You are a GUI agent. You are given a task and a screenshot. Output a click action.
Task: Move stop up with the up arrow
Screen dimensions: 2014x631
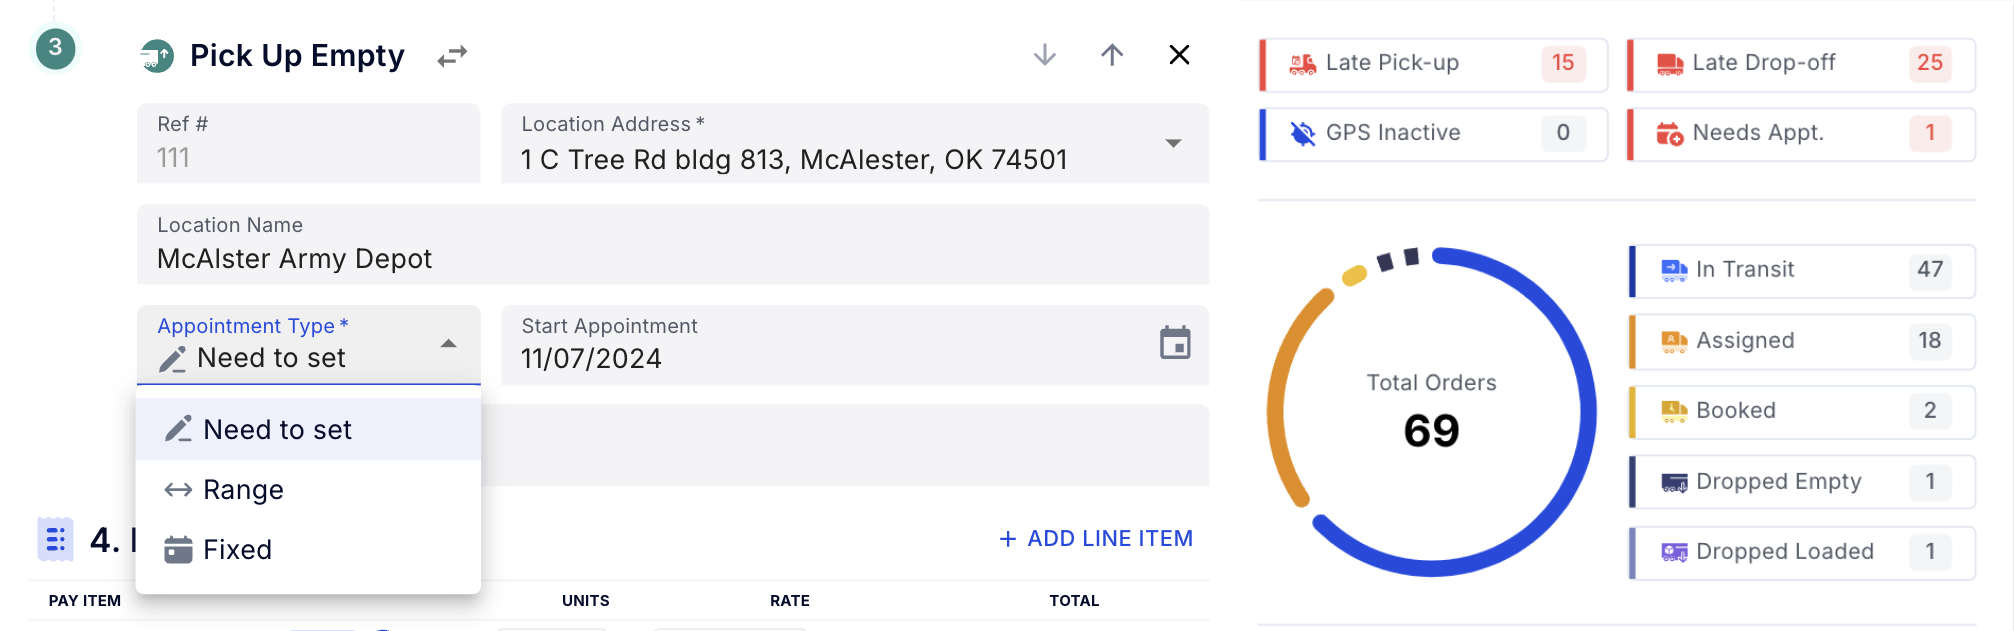tap(1112, 55)
